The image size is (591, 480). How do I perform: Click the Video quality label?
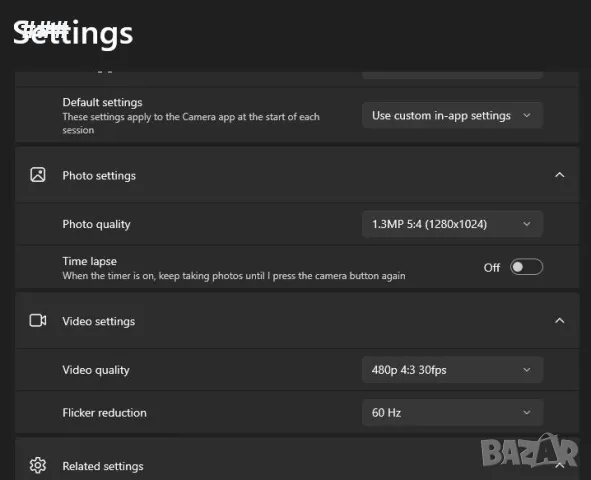pos(96,370)
